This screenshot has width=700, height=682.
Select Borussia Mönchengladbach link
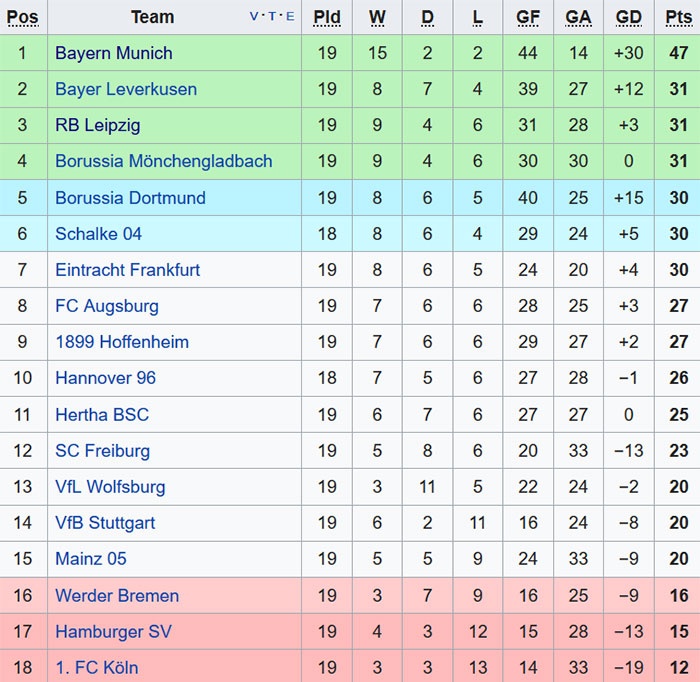[x=163, y=161]
